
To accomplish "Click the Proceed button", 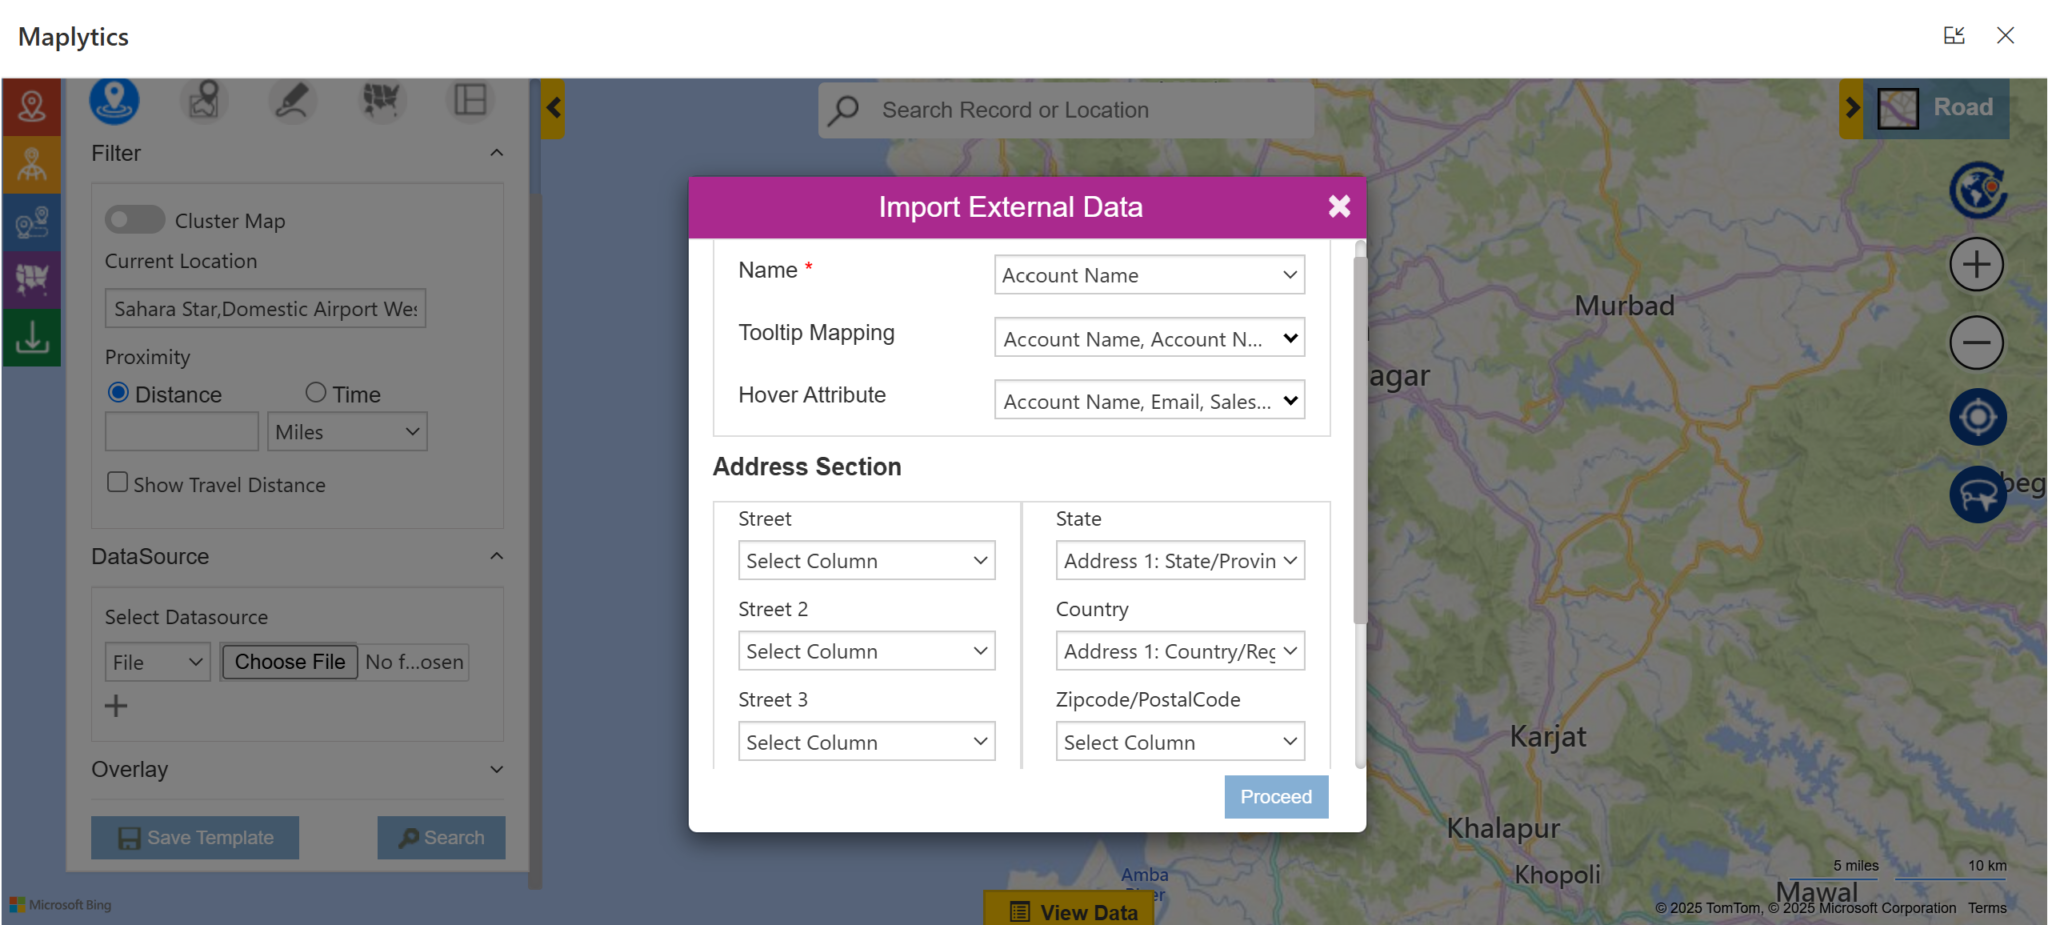I will [x=1276, y=797].
